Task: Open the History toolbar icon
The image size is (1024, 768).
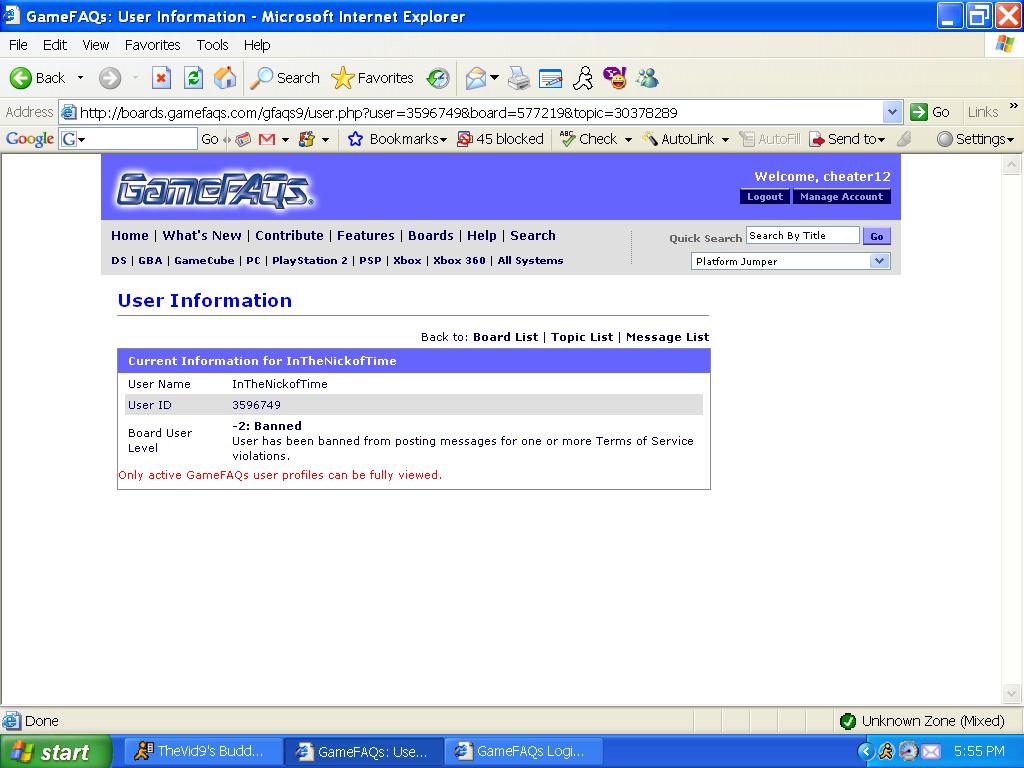Action: point(438,78)
